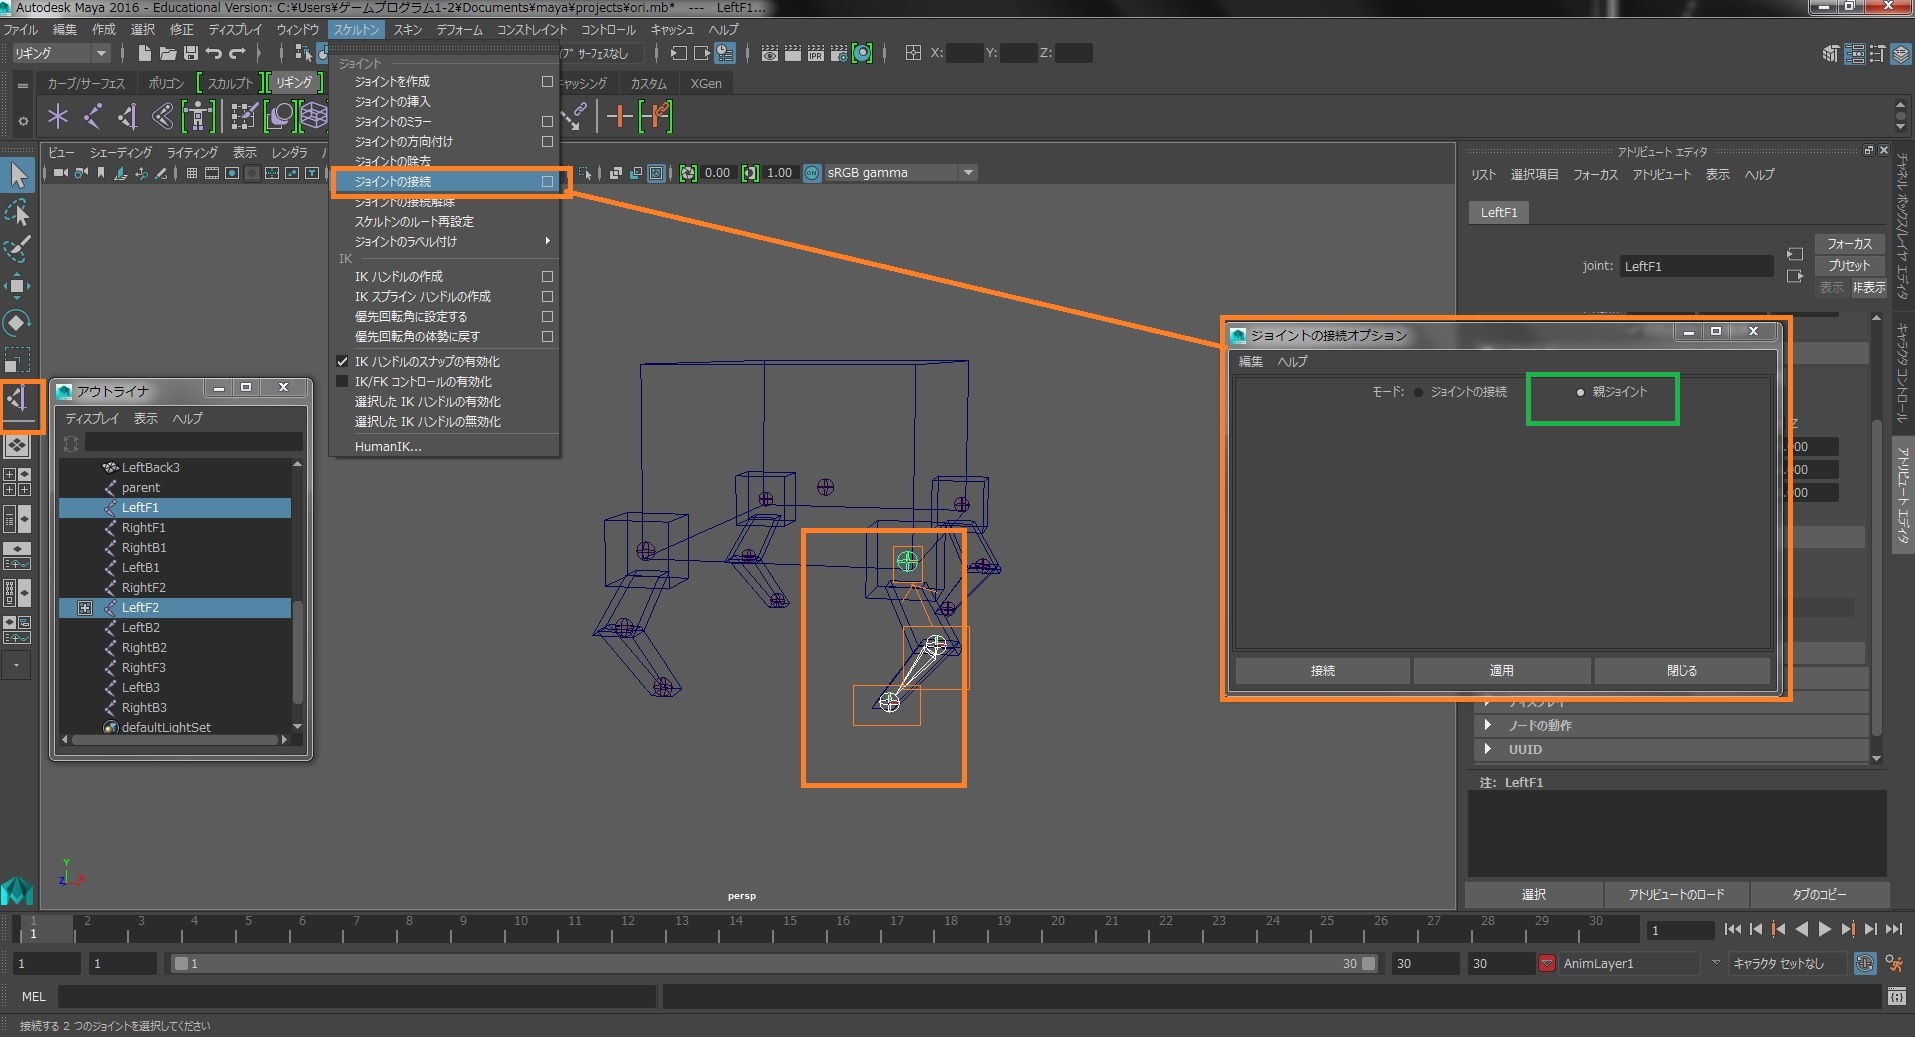
Task: Click the HumanIK character shelf icon
Action: 198,117
